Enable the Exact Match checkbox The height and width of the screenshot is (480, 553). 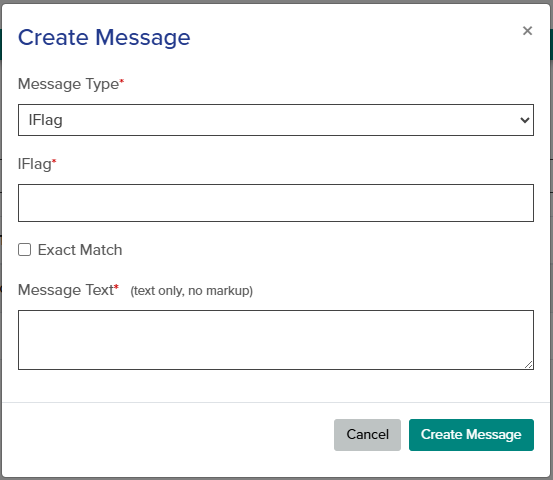click(24, 250)
